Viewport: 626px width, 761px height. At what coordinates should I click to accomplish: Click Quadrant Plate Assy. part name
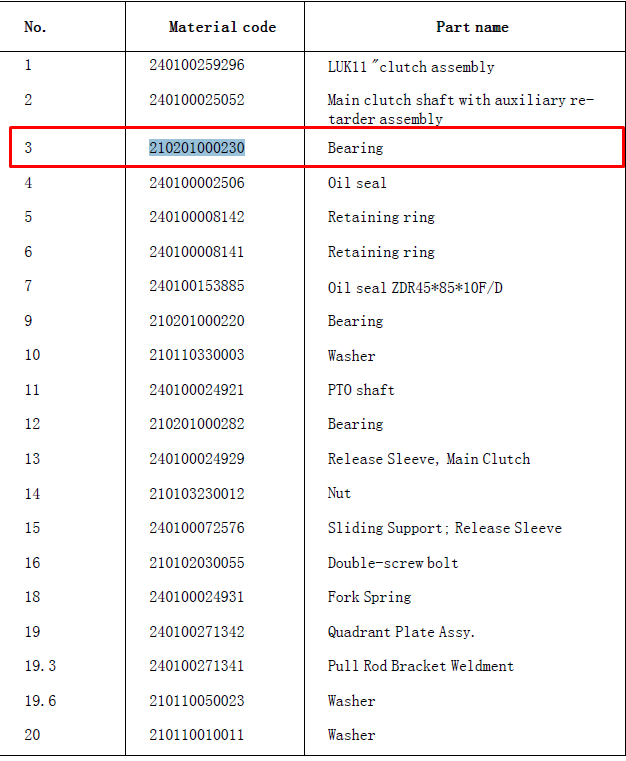pyautogui.click(x=401, y=632)
